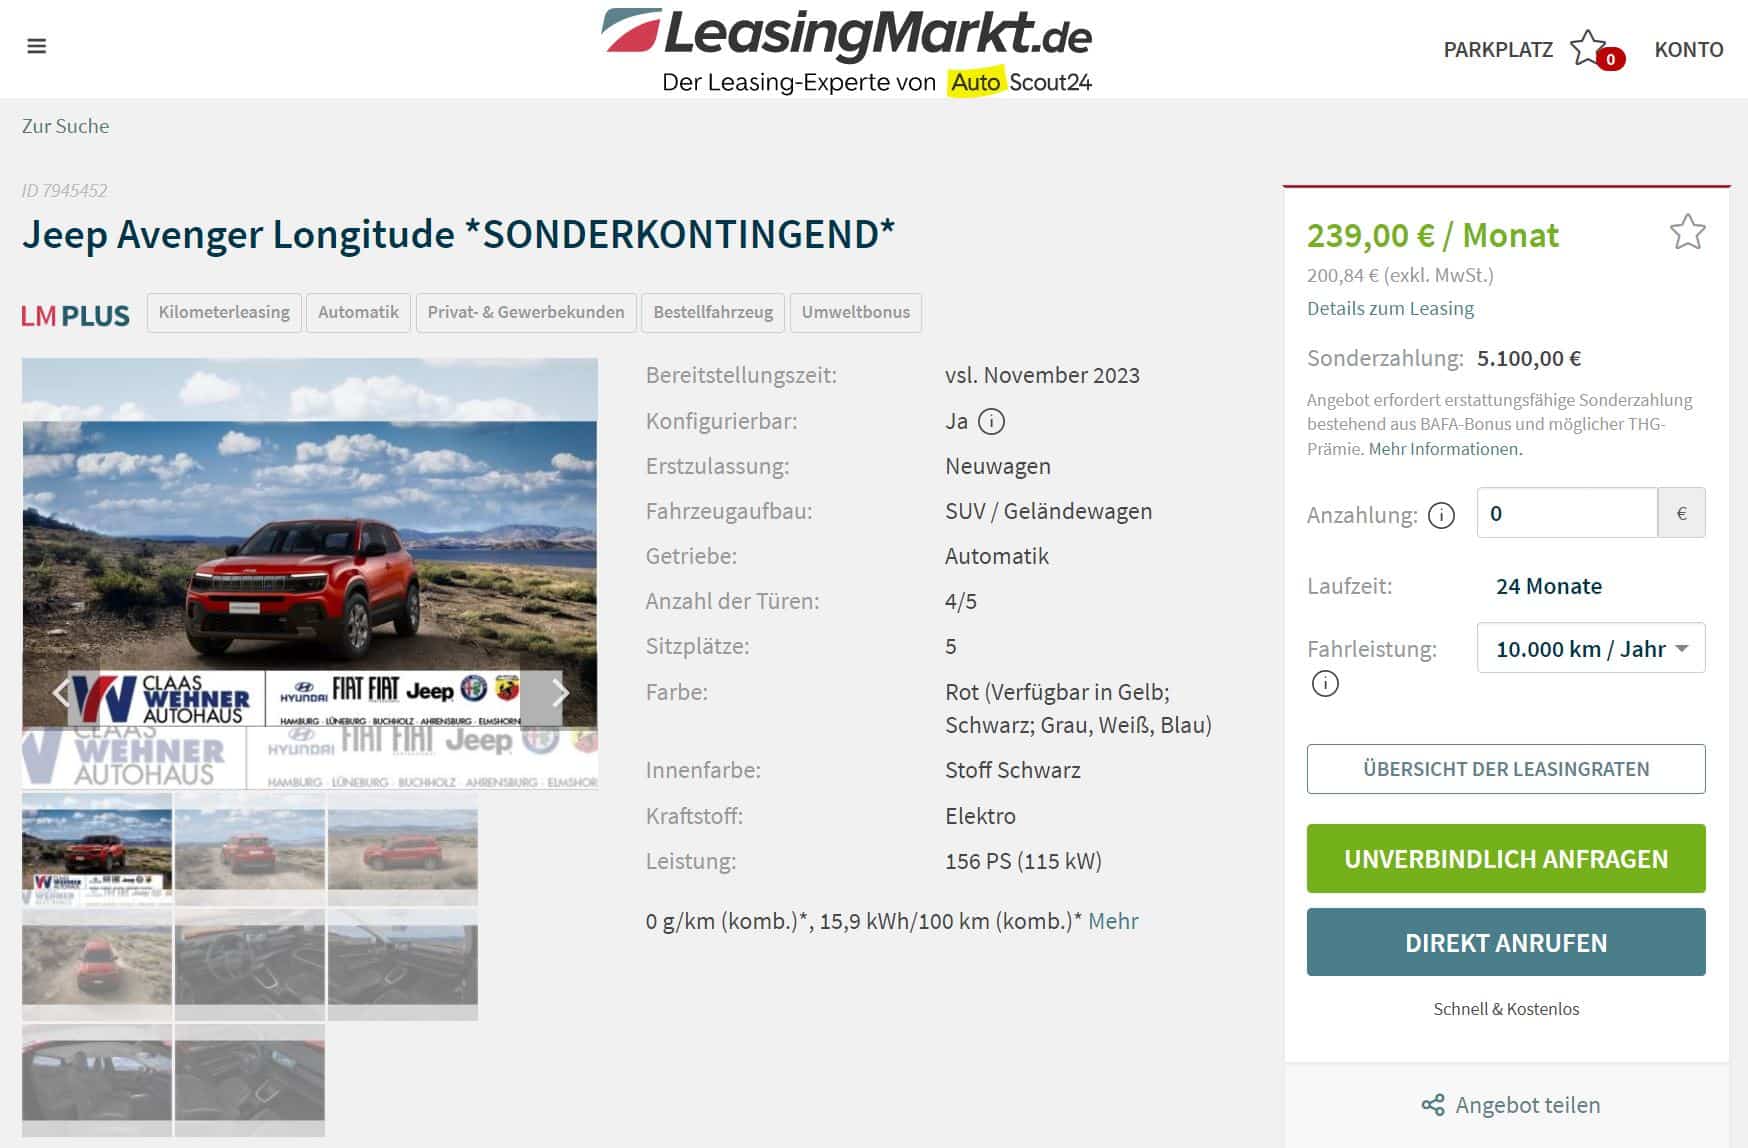This screenshot has width=1748, height=1148.
Task: Open the hamburger menu icon
Action: point(37,46)
